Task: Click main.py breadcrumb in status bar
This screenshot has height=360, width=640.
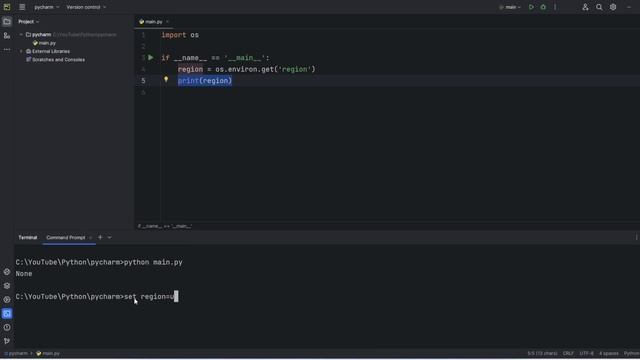Action: (48, 353)
